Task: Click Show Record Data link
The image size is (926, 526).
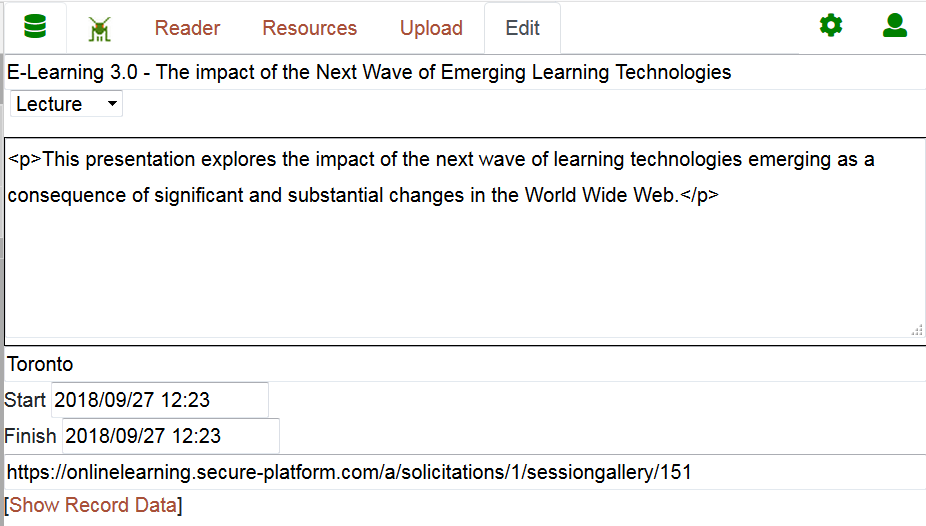Action: coord(93,505)
